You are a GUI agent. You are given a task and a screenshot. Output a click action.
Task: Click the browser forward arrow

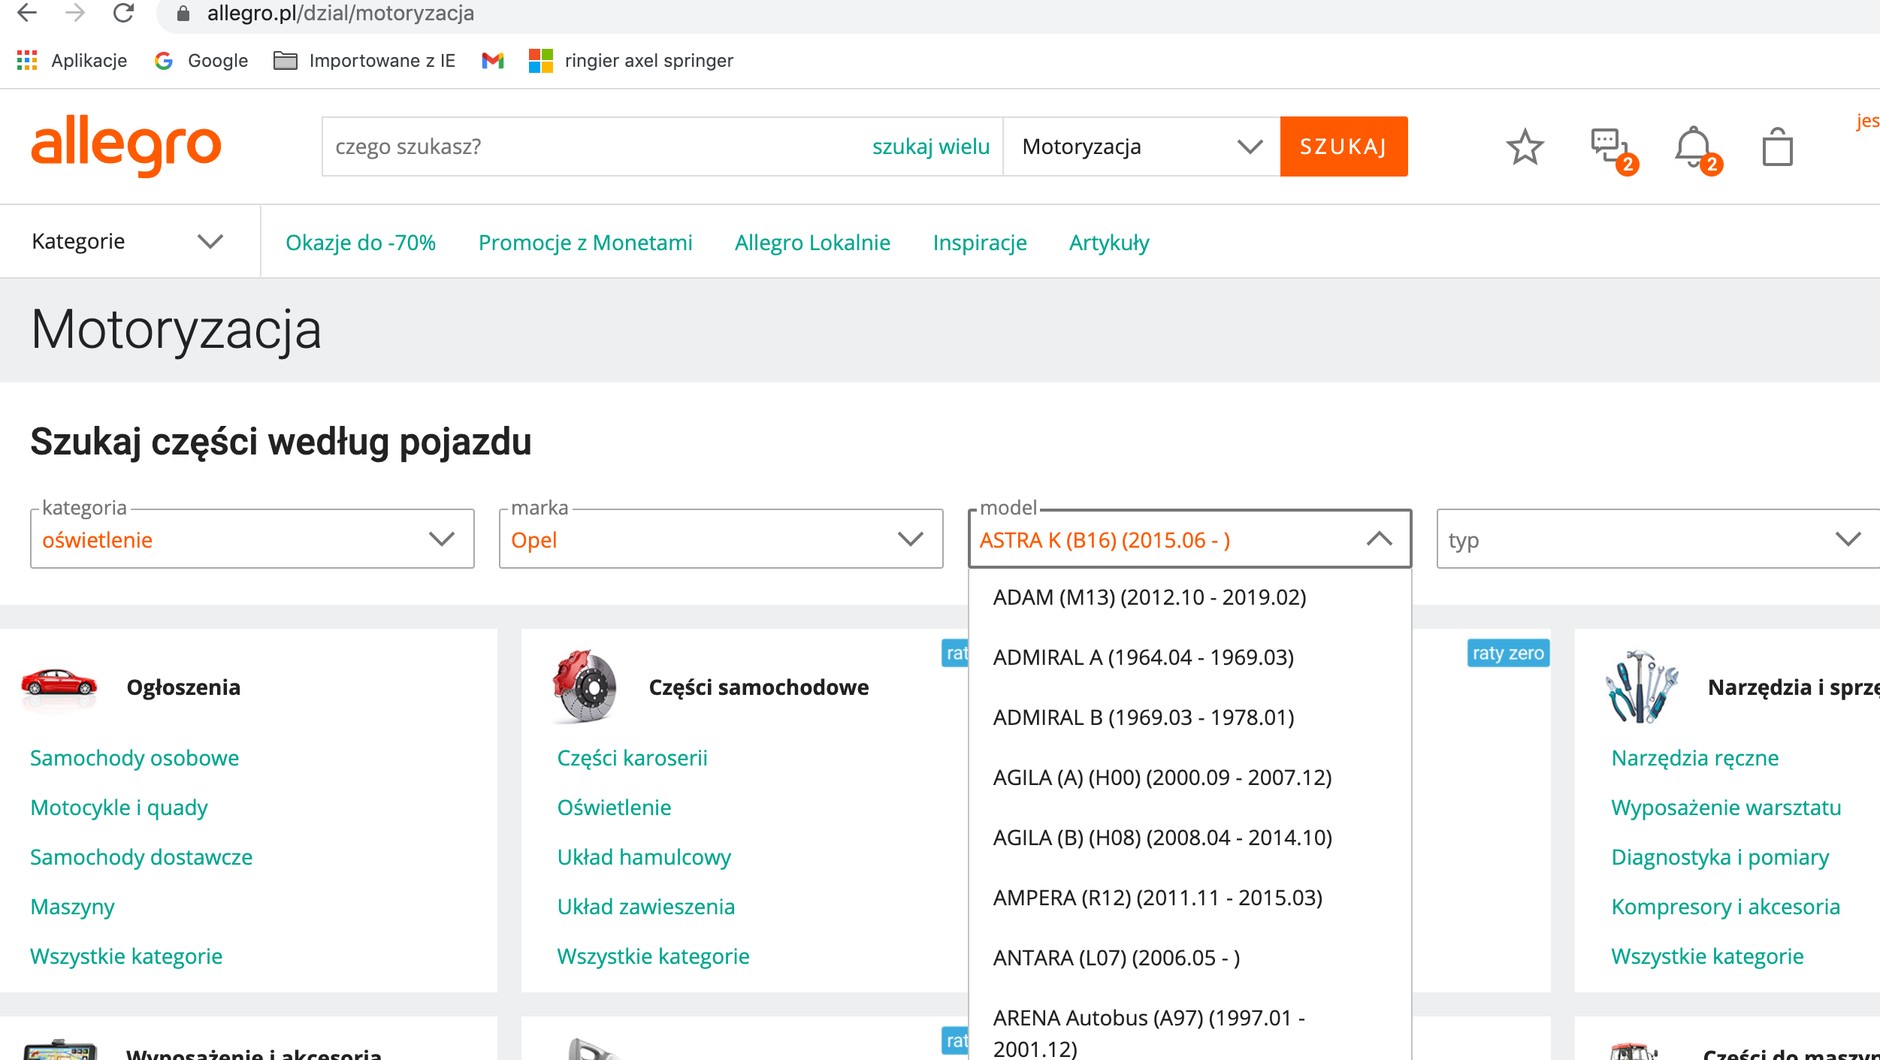(75, 13)
